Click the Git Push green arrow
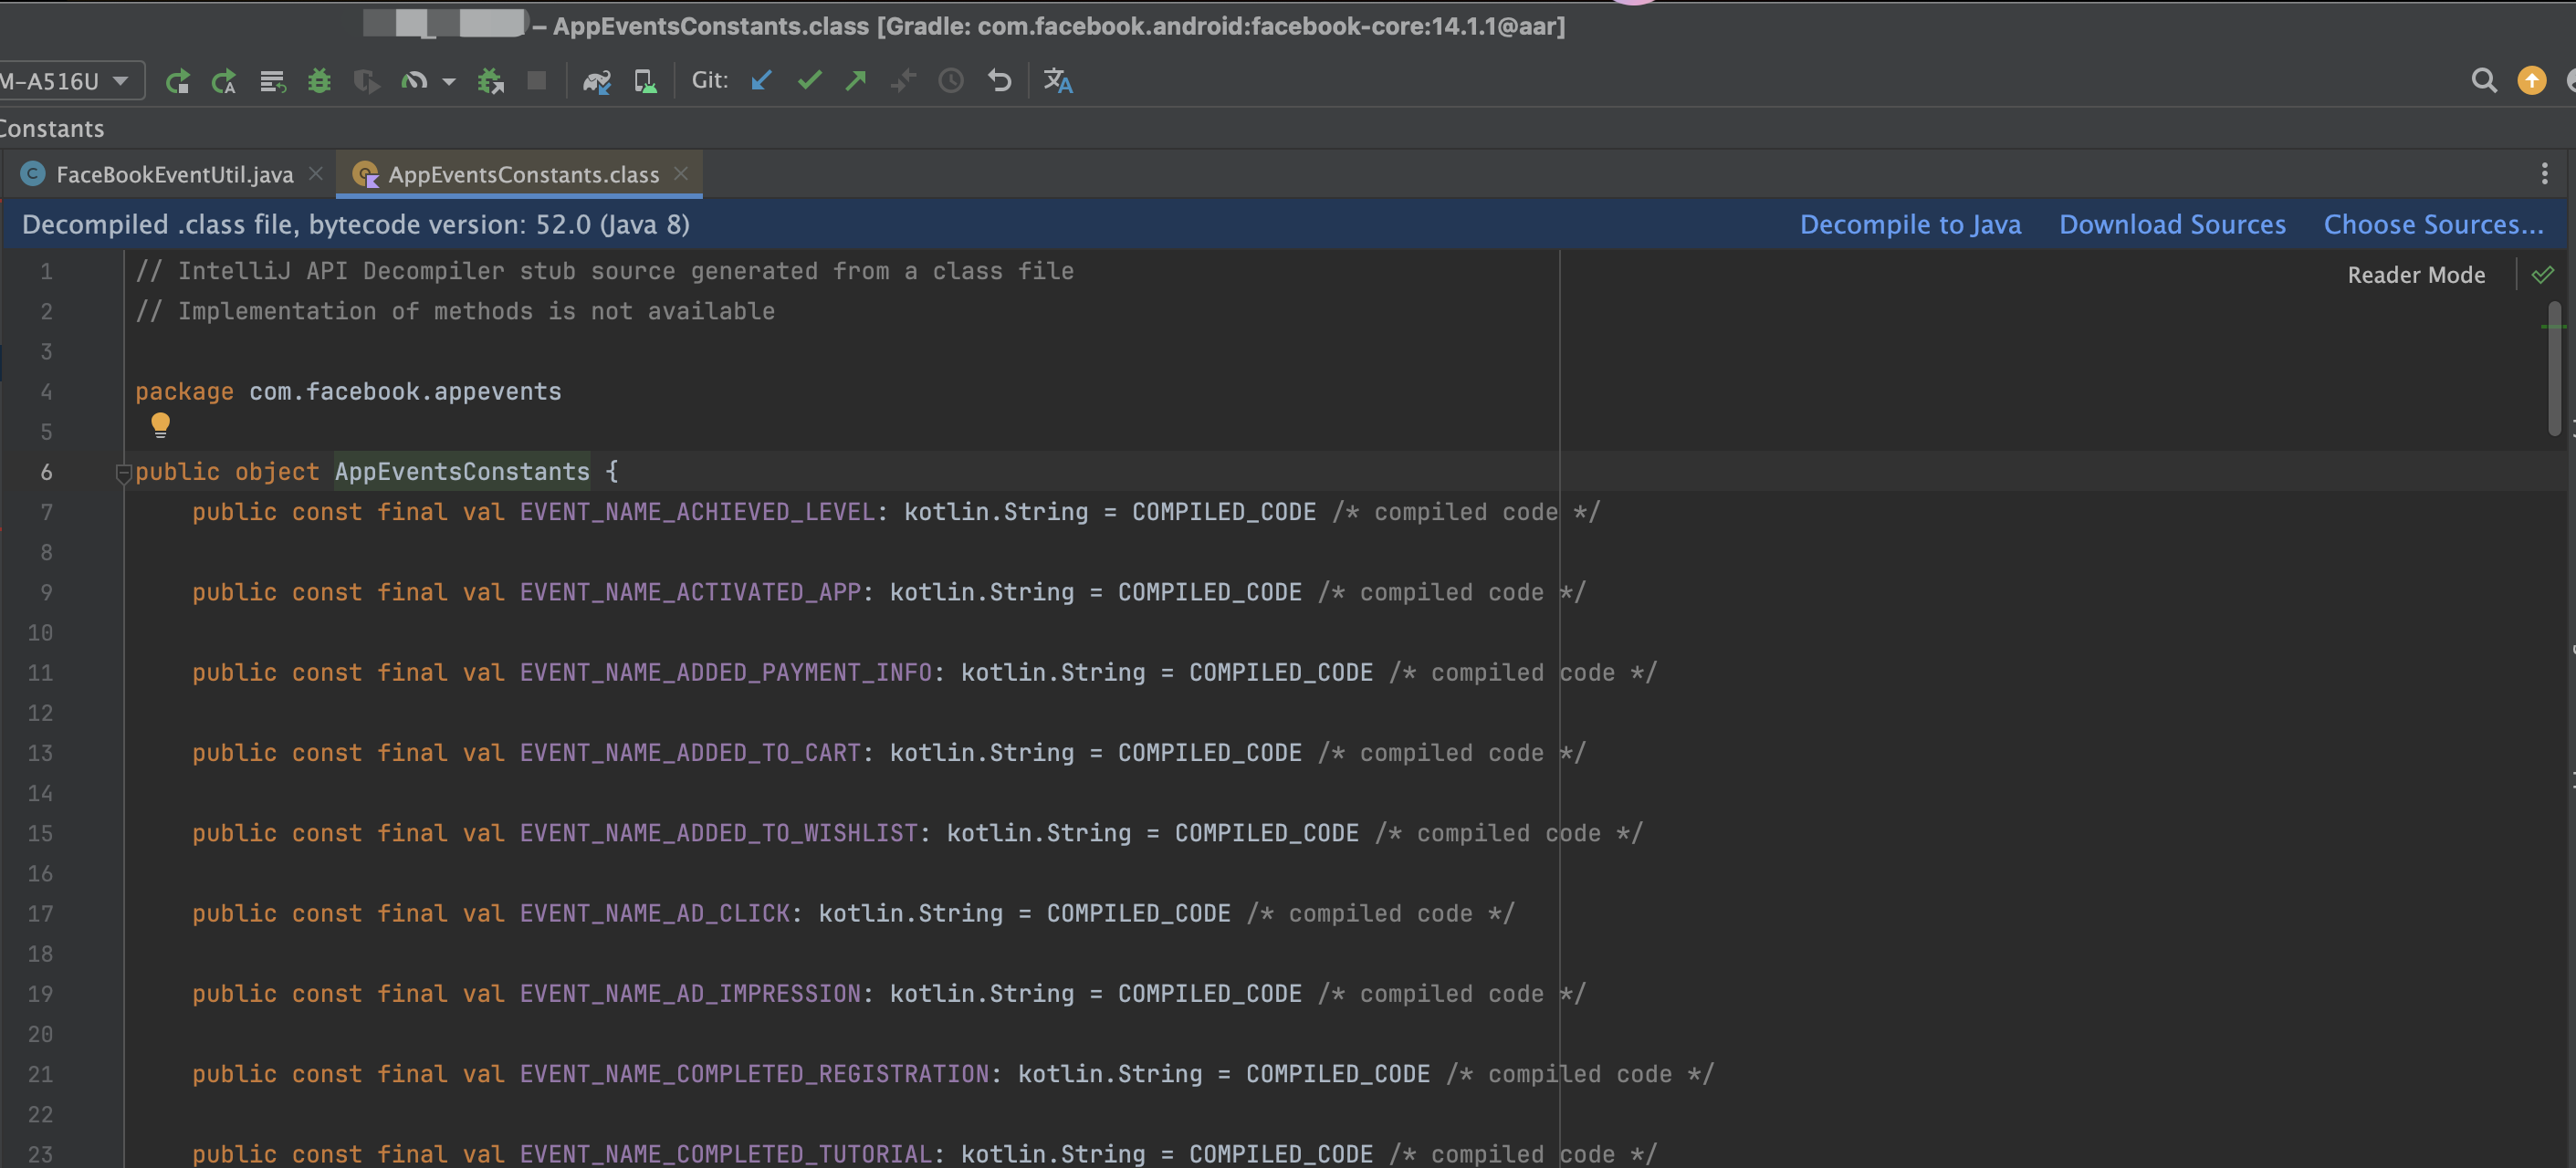The height and width of the screenshot is (1168, 2576). tap(856, 81)
